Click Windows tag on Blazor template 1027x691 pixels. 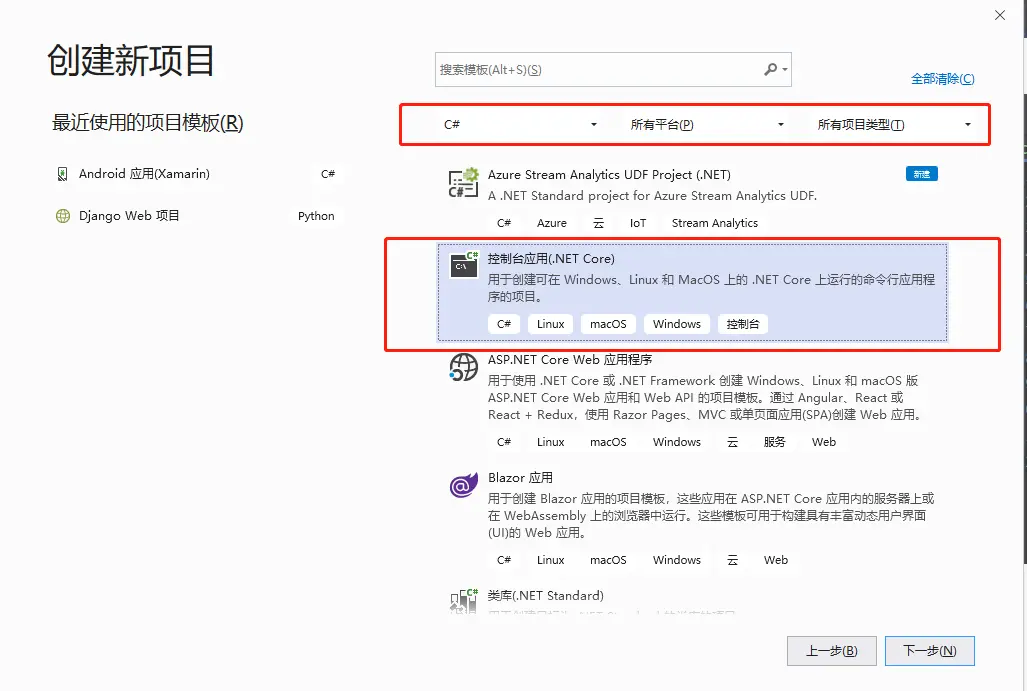pos(677,560)
